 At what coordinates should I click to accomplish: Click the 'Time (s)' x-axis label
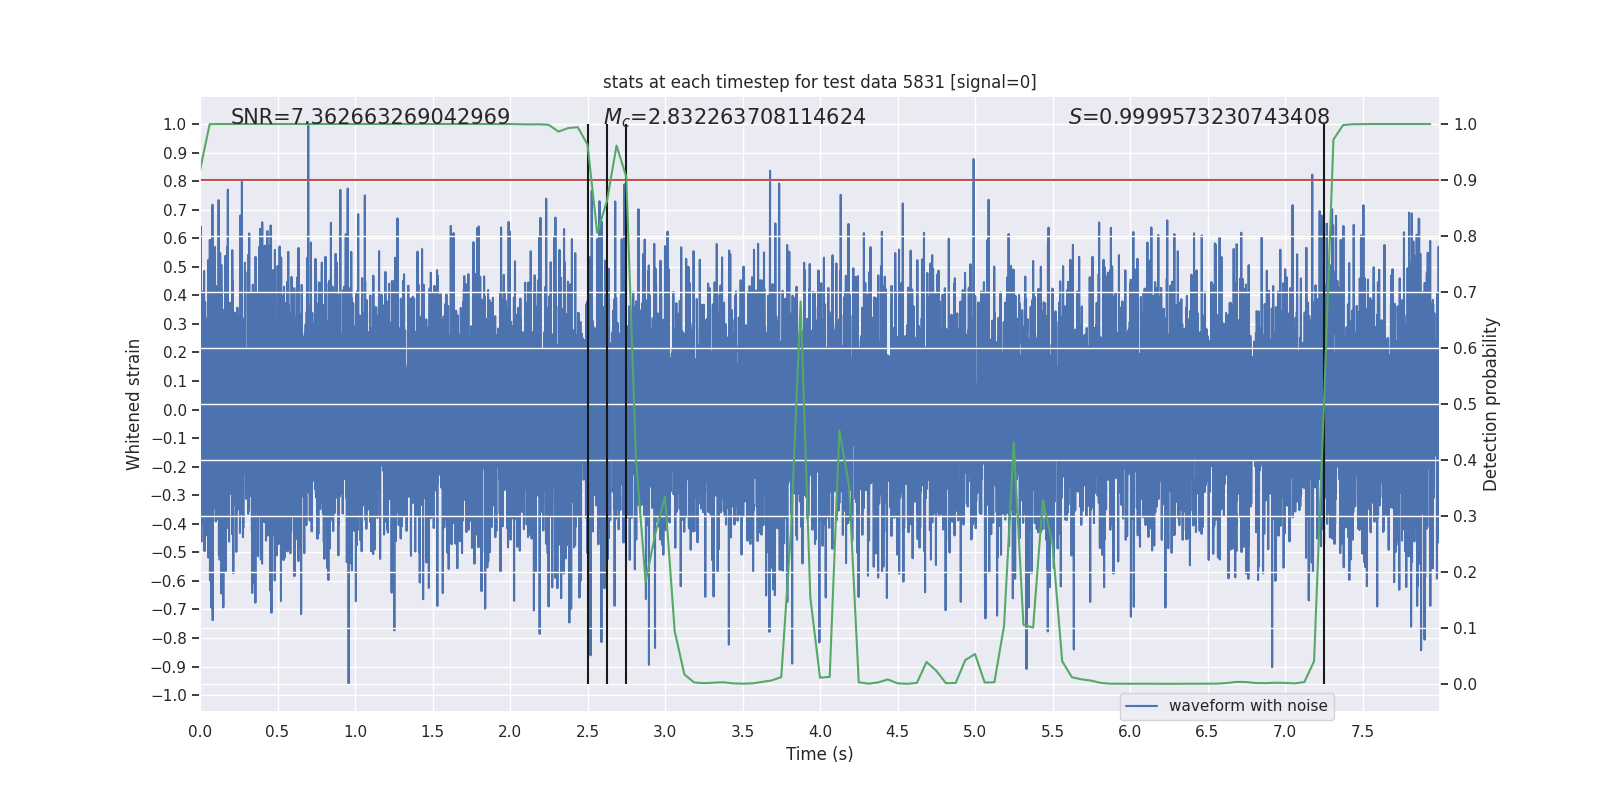point(820,754)
